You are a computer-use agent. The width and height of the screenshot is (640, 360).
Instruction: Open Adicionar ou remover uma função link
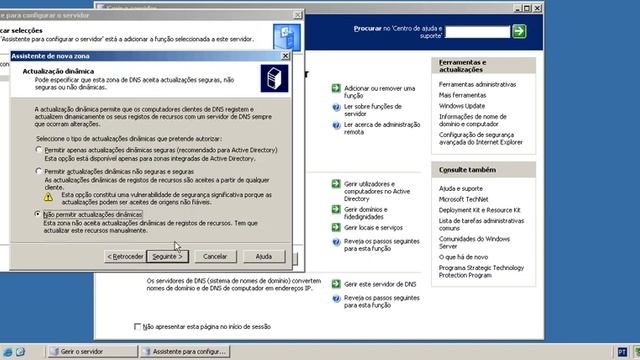click(x=379, y=92)
